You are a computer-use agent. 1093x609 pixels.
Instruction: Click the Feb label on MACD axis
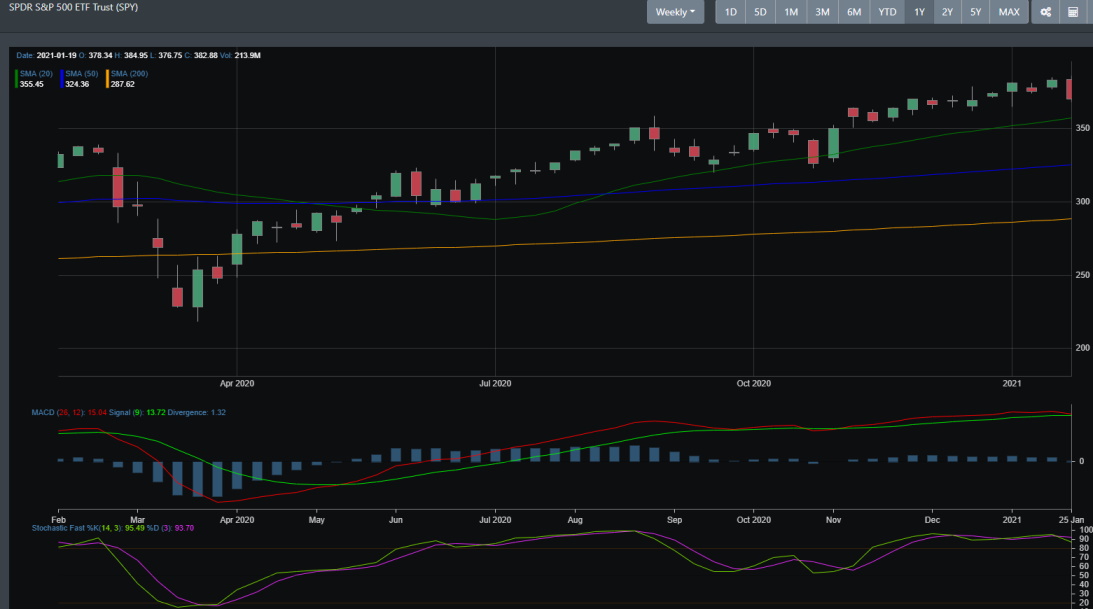pyautogui.click(x=59, y=520)
